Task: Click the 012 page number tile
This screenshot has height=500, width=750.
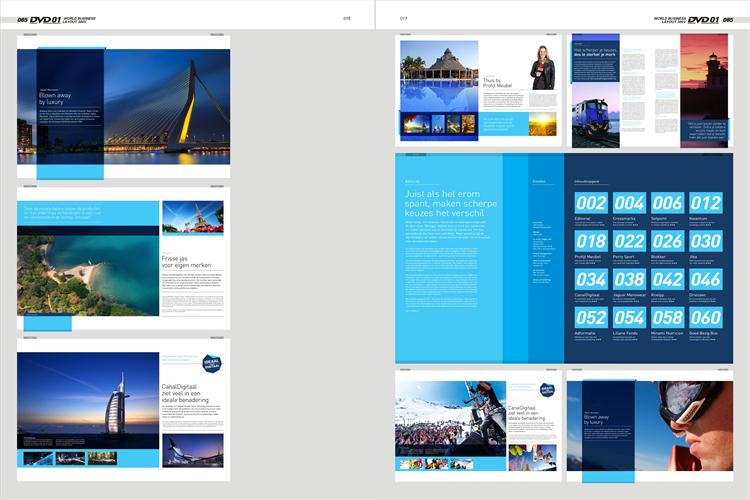Action: tap(705, 204)
